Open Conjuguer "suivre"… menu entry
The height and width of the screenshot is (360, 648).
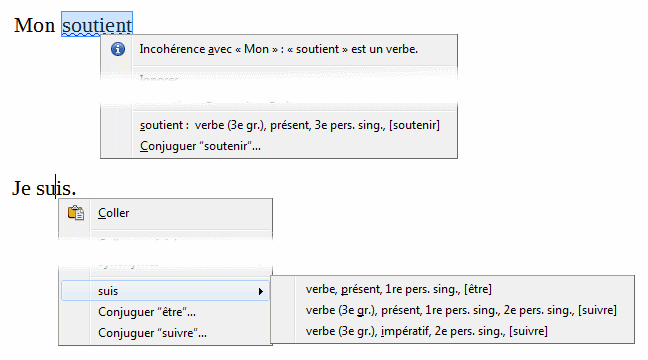tap(152, 333)
